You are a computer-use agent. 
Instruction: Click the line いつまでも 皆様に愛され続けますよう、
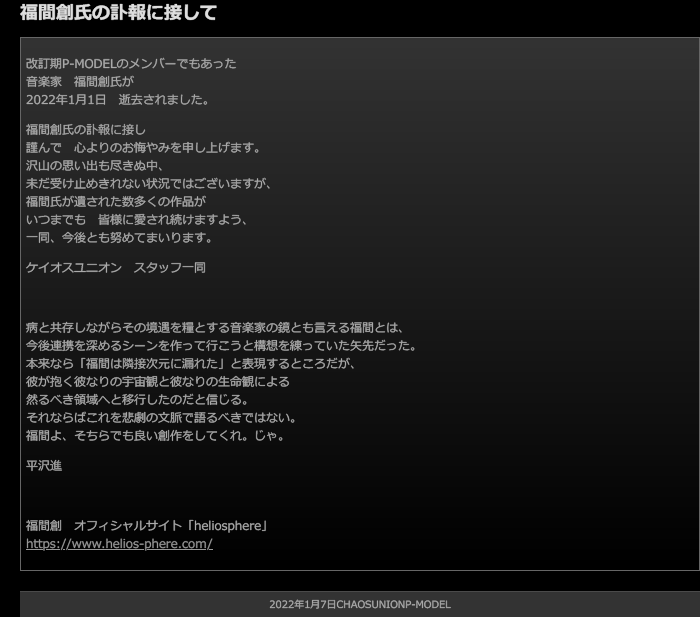pyautogui.click(x=137, y=220)
